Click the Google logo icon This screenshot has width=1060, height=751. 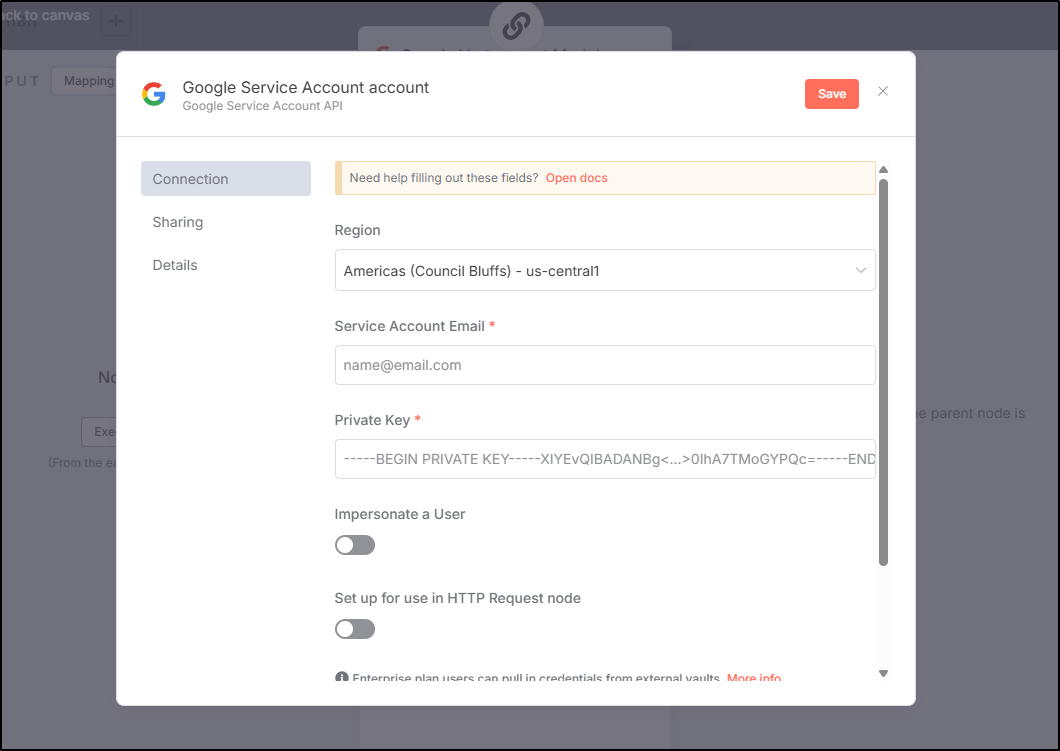154,94
